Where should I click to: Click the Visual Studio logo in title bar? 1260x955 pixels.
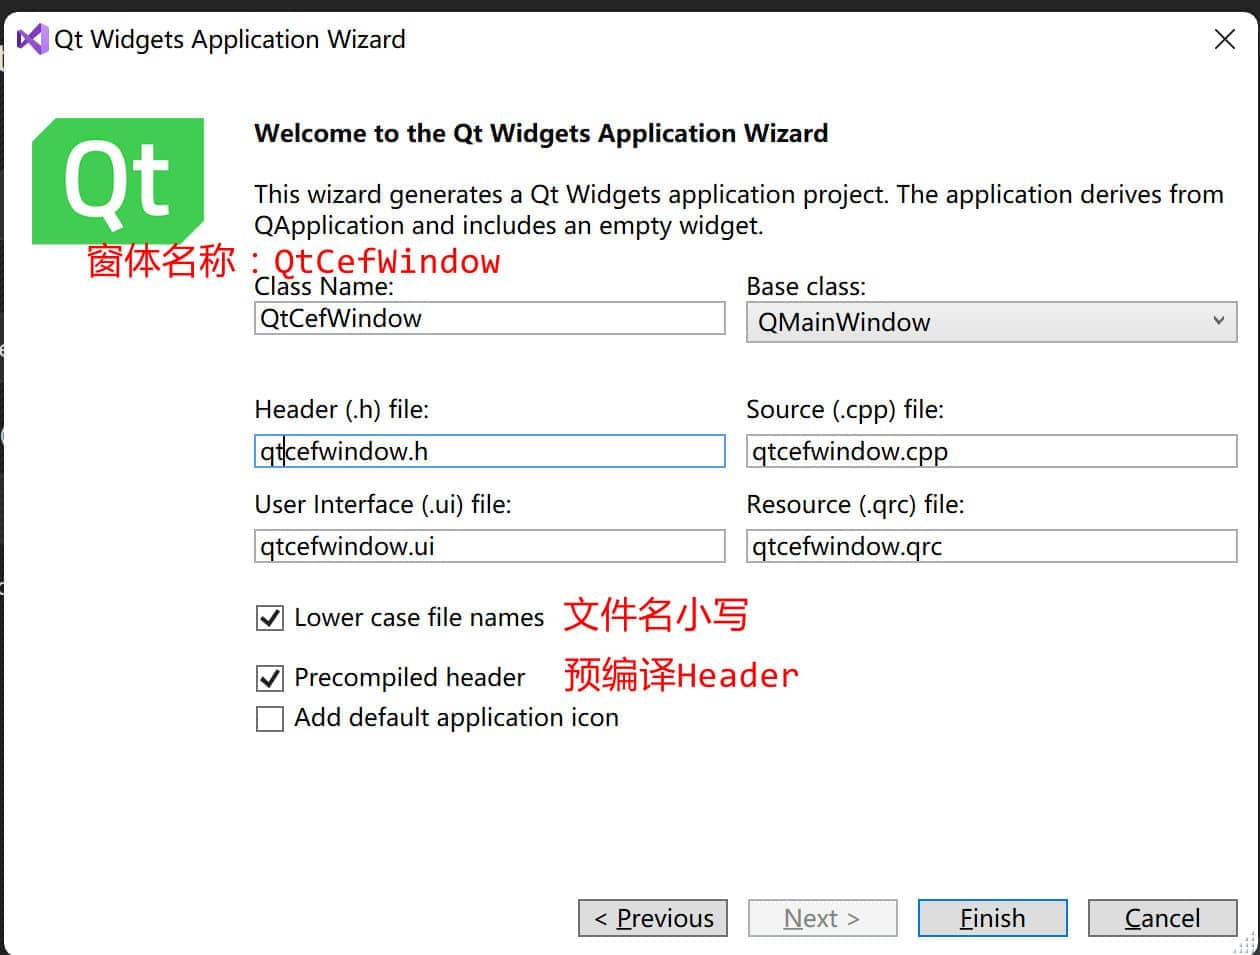pyautogui.click(x=32, y=39)
